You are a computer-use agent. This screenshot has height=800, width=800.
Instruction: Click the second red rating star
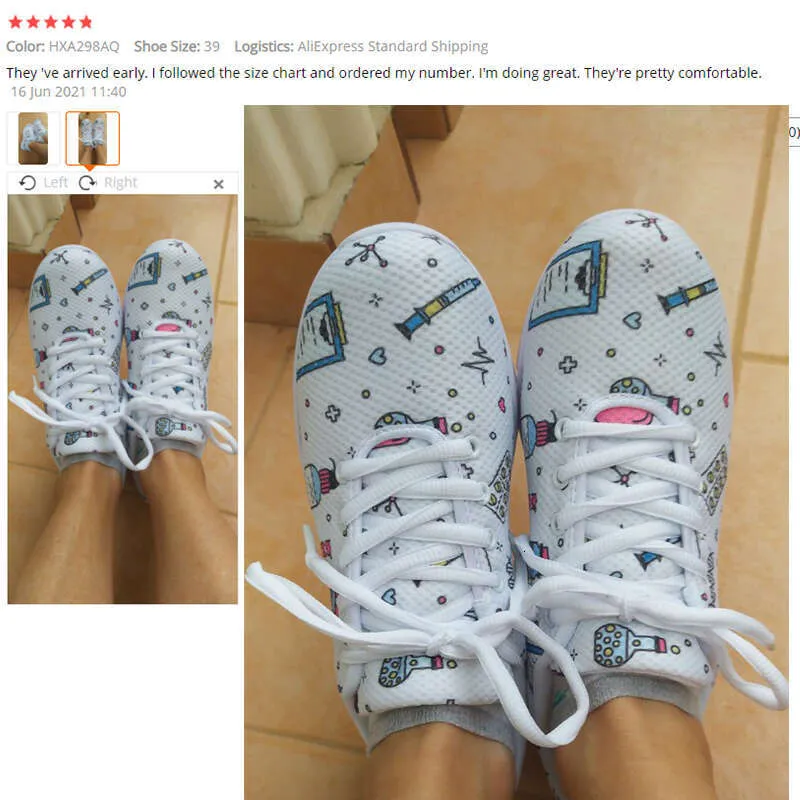coord(33,22)
